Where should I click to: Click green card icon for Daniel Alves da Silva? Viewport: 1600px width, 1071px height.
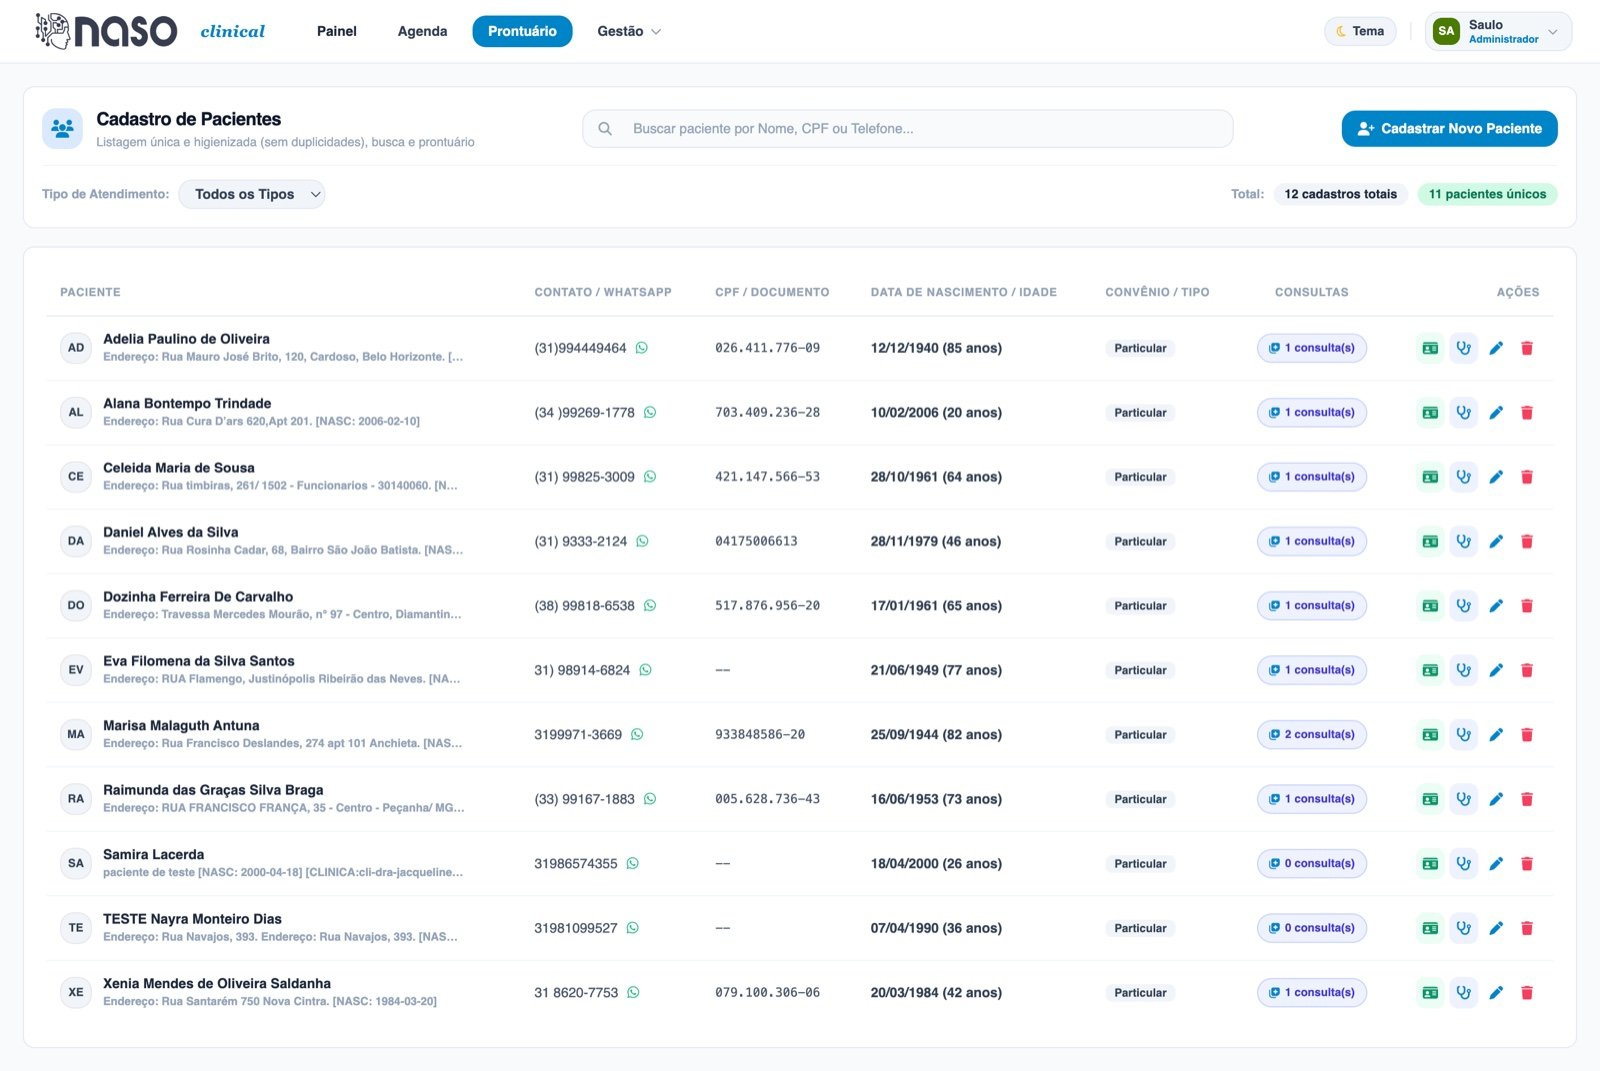pyautogui.click(x=1431, y=542)
